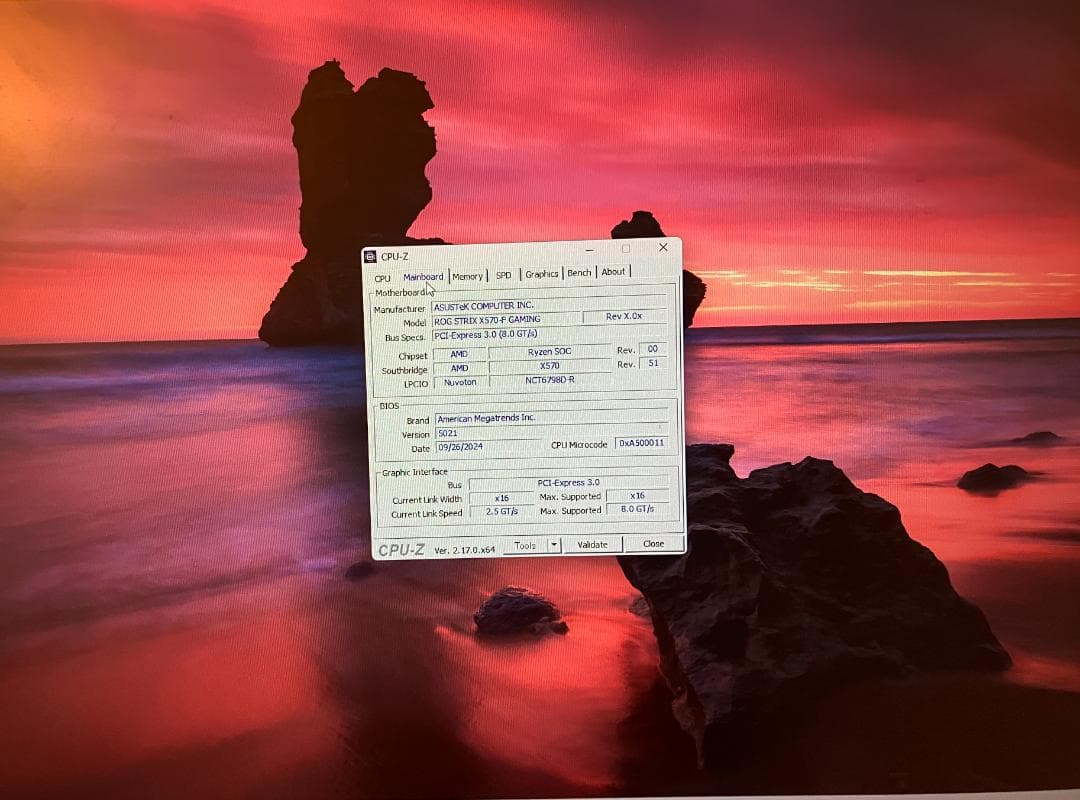Screen dimensions: 1080x800
Task: Open the About tab
Action: 613,272
